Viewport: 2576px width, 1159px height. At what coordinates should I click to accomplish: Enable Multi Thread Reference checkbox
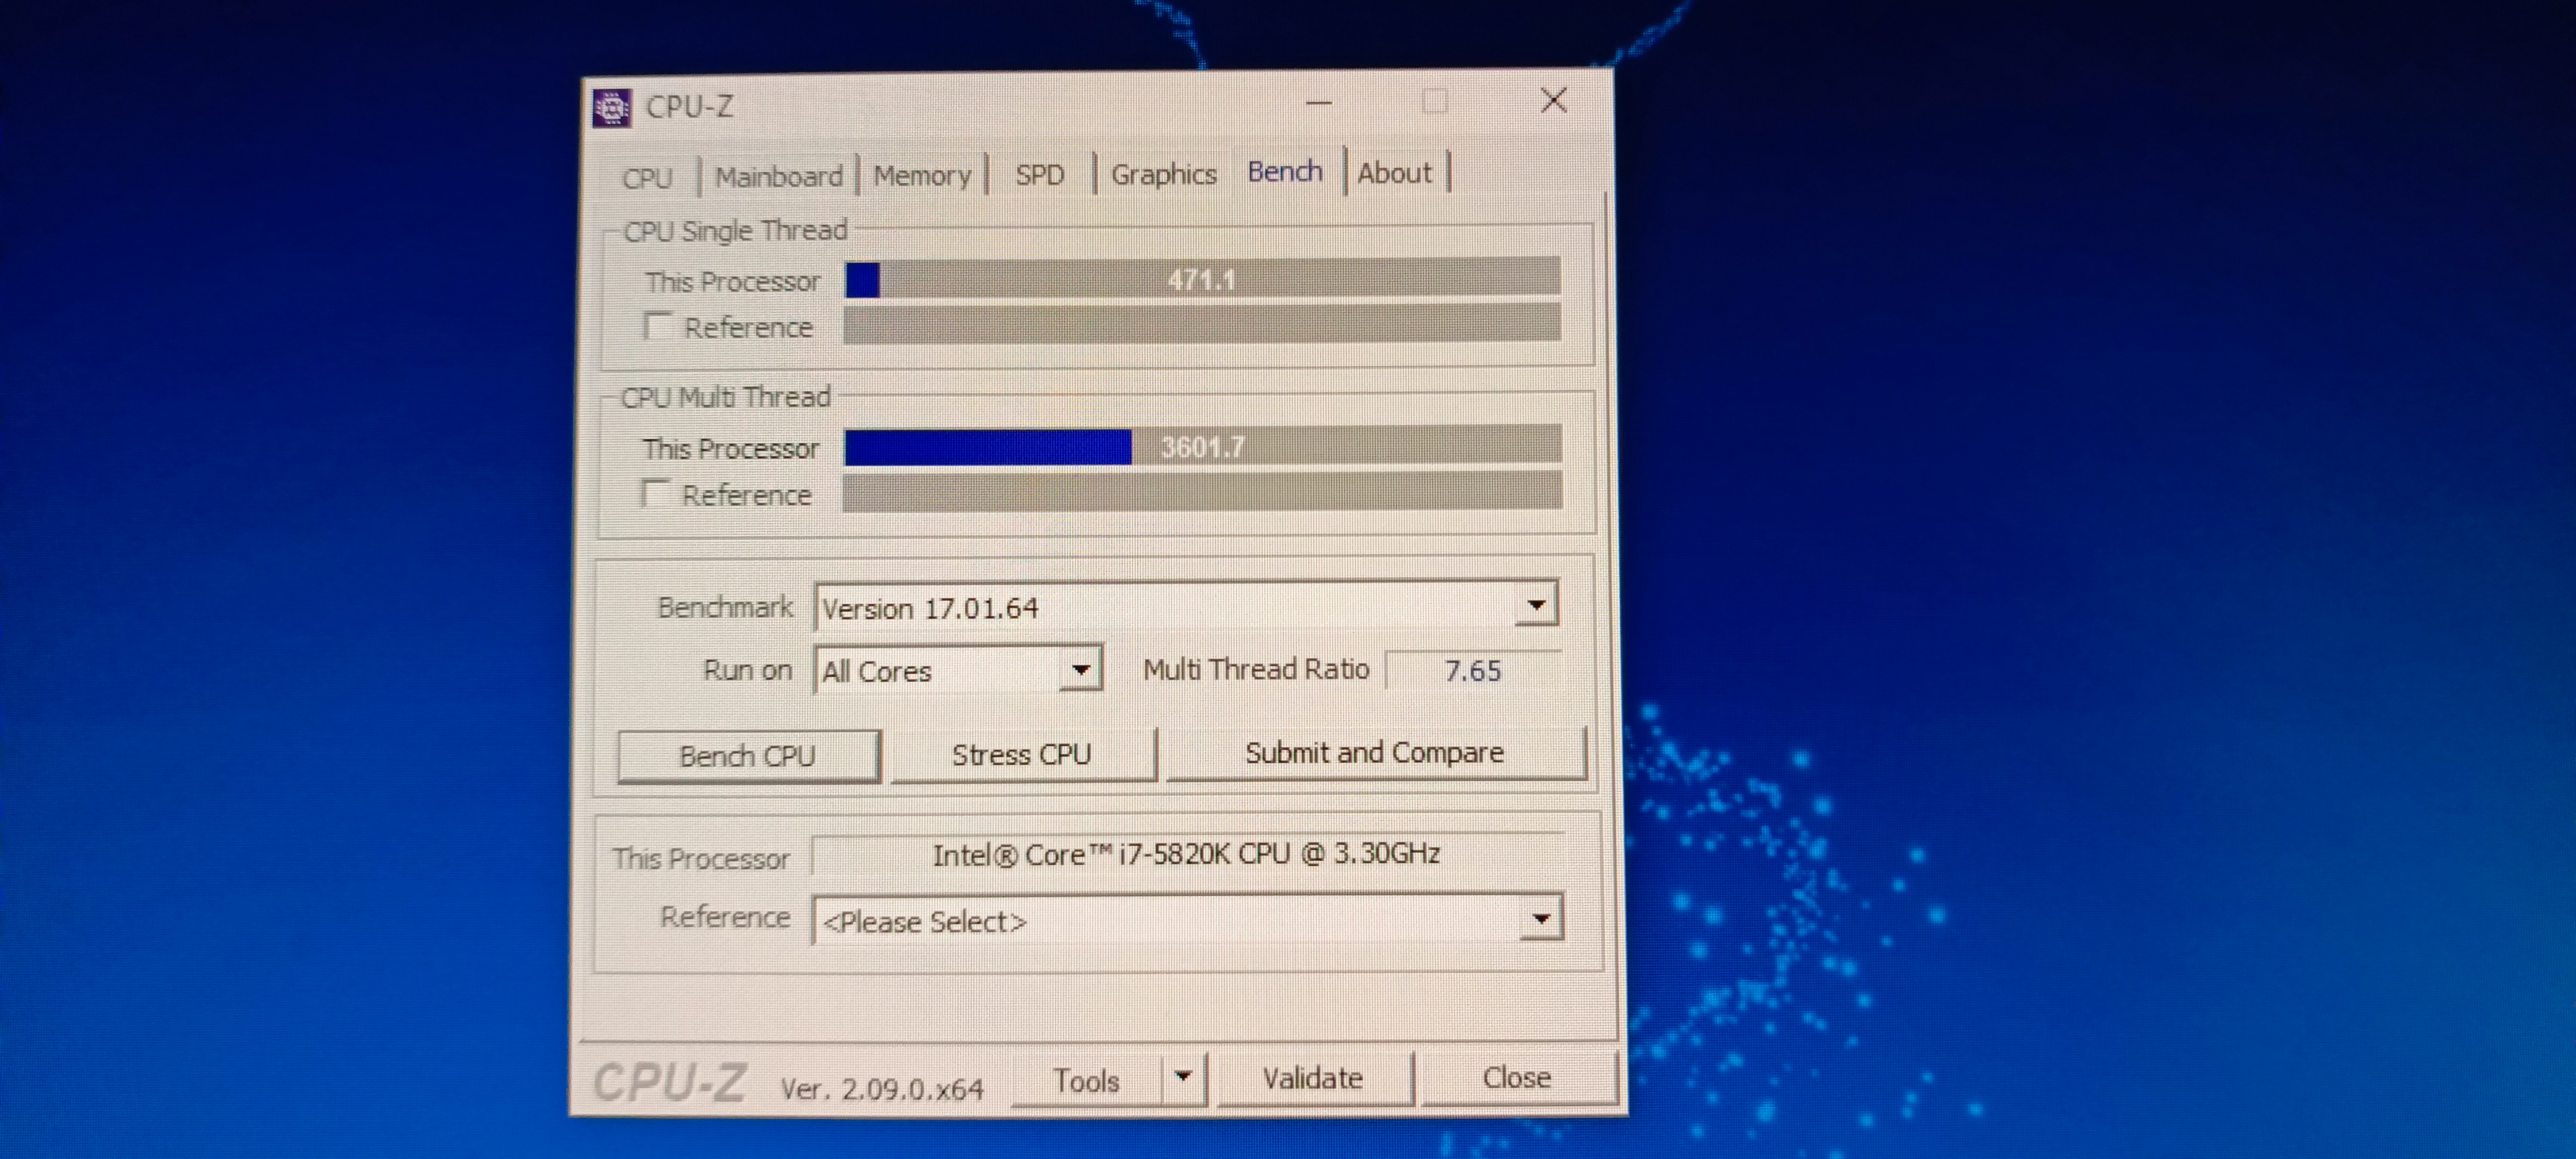[655, 493]
